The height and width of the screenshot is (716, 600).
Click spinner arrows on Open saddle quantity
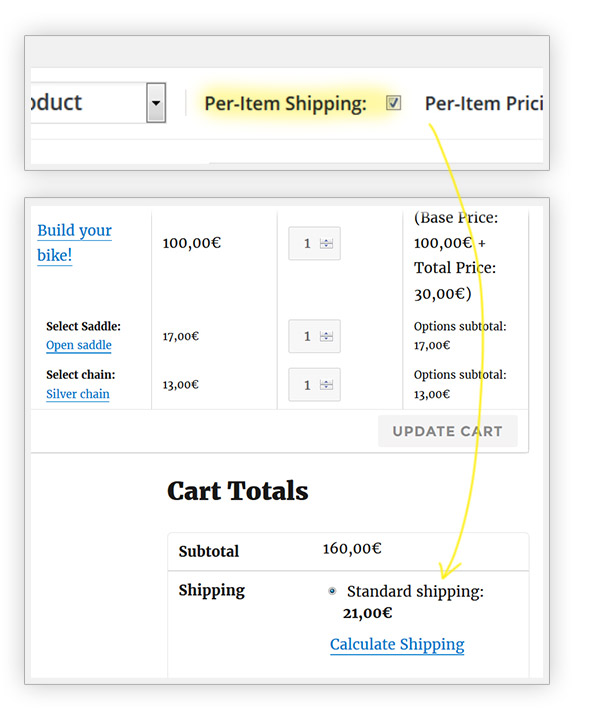click(x=326, y=336)
